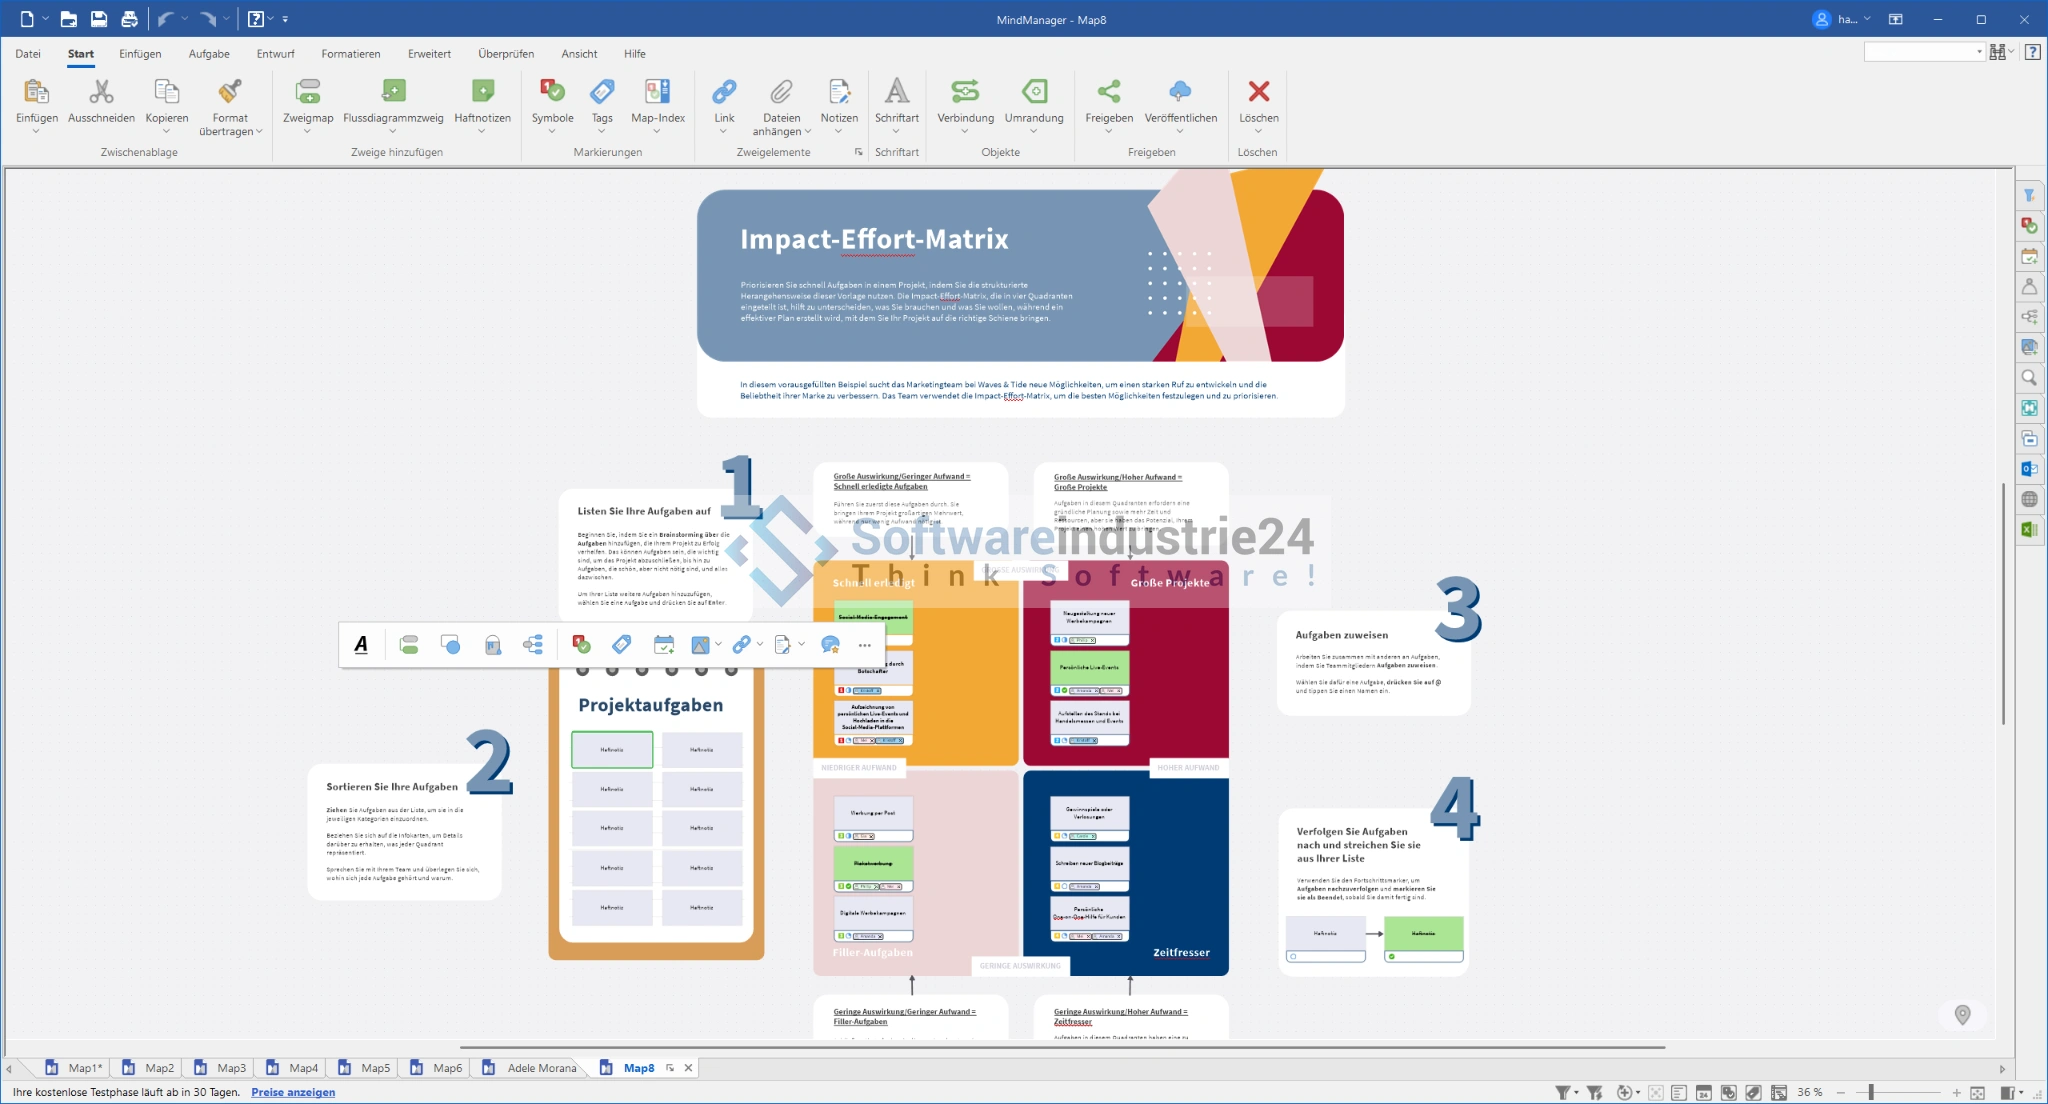
Task: Open the Map-Index tool
Action: click(x=657, y=92)
